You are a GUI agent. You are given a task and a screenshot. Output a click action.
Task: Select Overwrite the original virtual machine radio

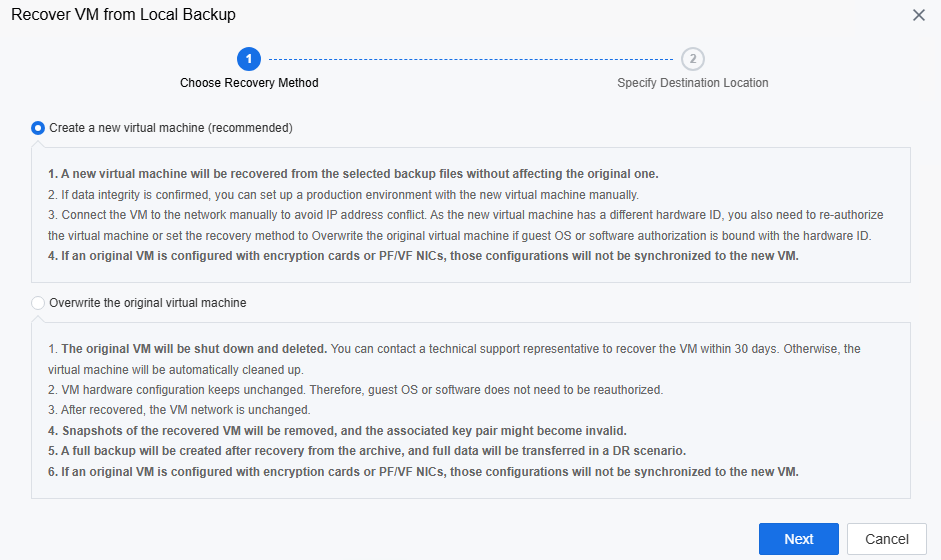(x=38, y=303)
